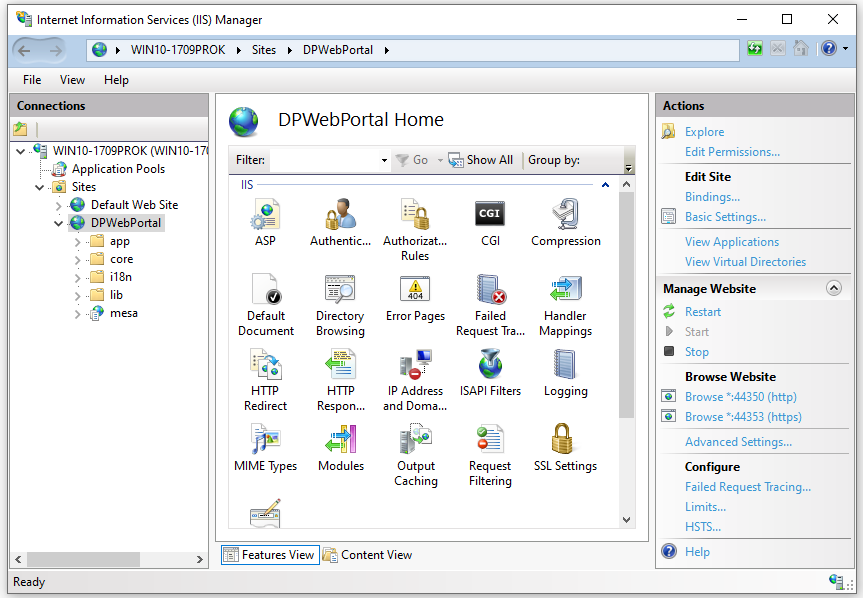863x598 pixels.
Task: Click the home toolbar icon
Action: tap(800, 49)
